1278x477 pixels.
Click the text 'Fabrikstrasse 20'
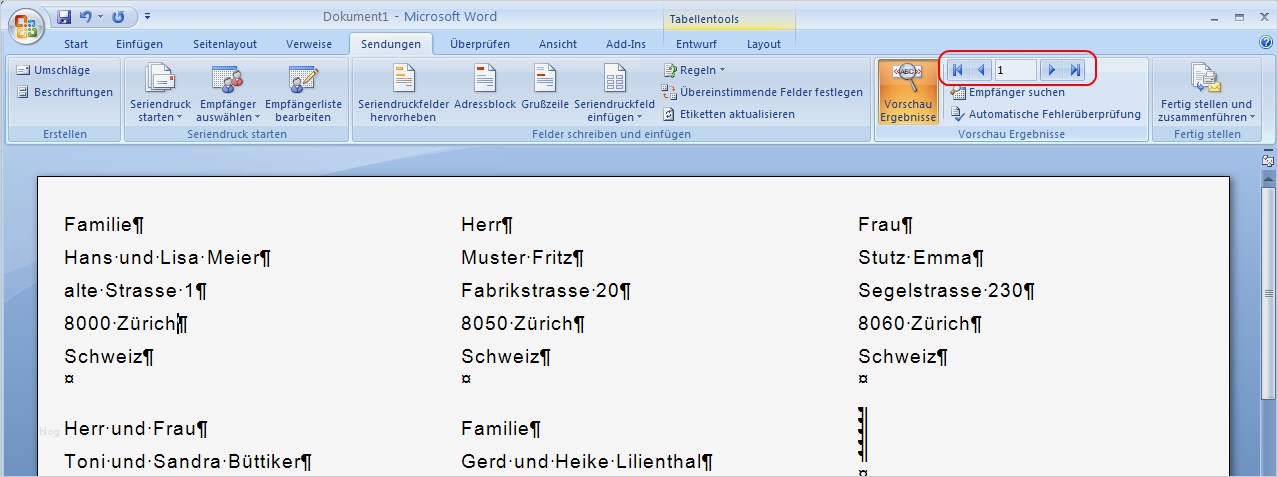[540, 291]
